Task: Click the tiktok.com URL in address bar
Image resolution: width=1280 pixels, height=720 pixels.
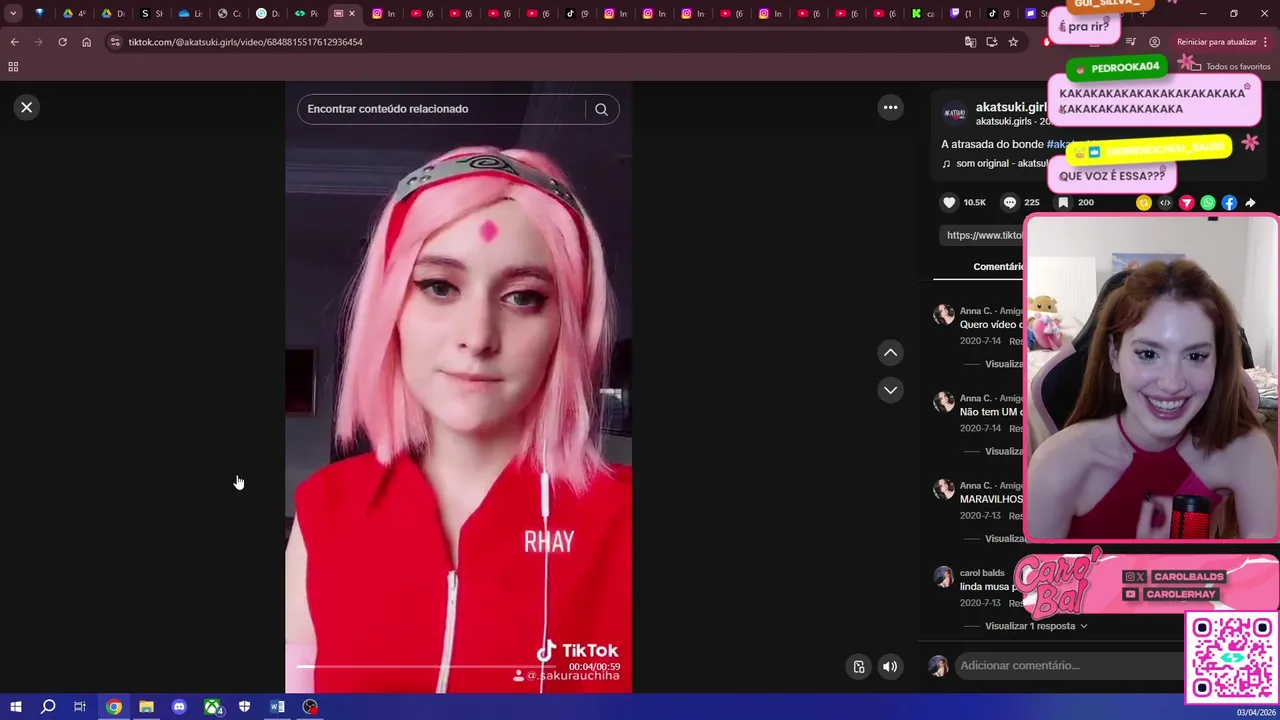Action: pos(245,42)
